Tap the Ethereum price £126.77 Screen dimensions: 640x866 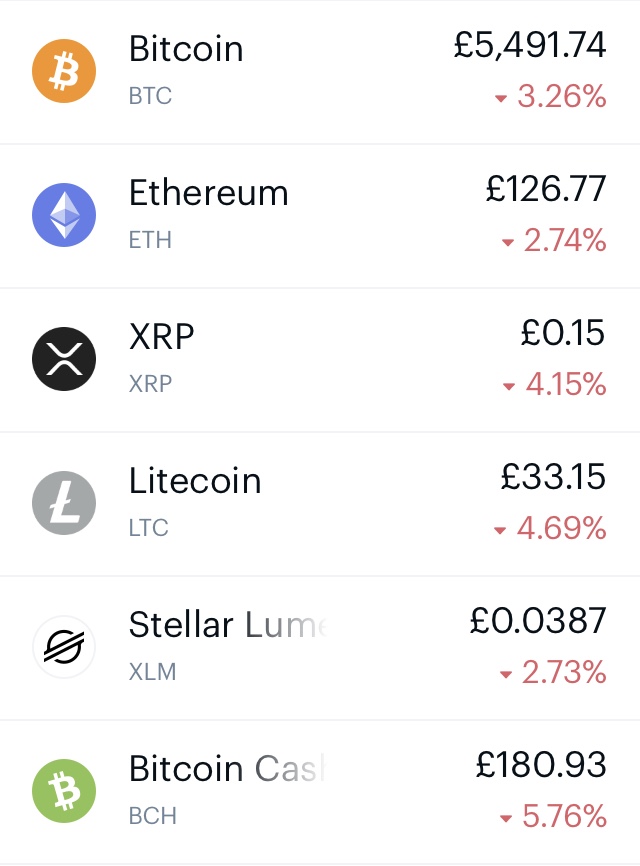coord(546,189)
